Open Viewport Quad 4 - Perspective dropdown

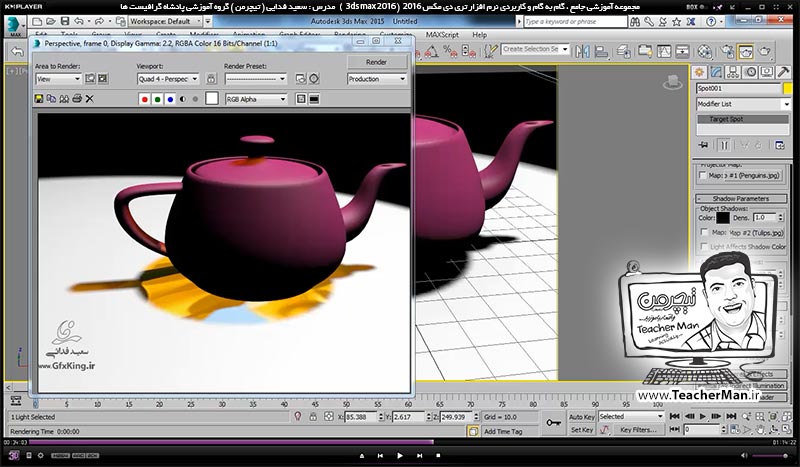coord(168,79)
